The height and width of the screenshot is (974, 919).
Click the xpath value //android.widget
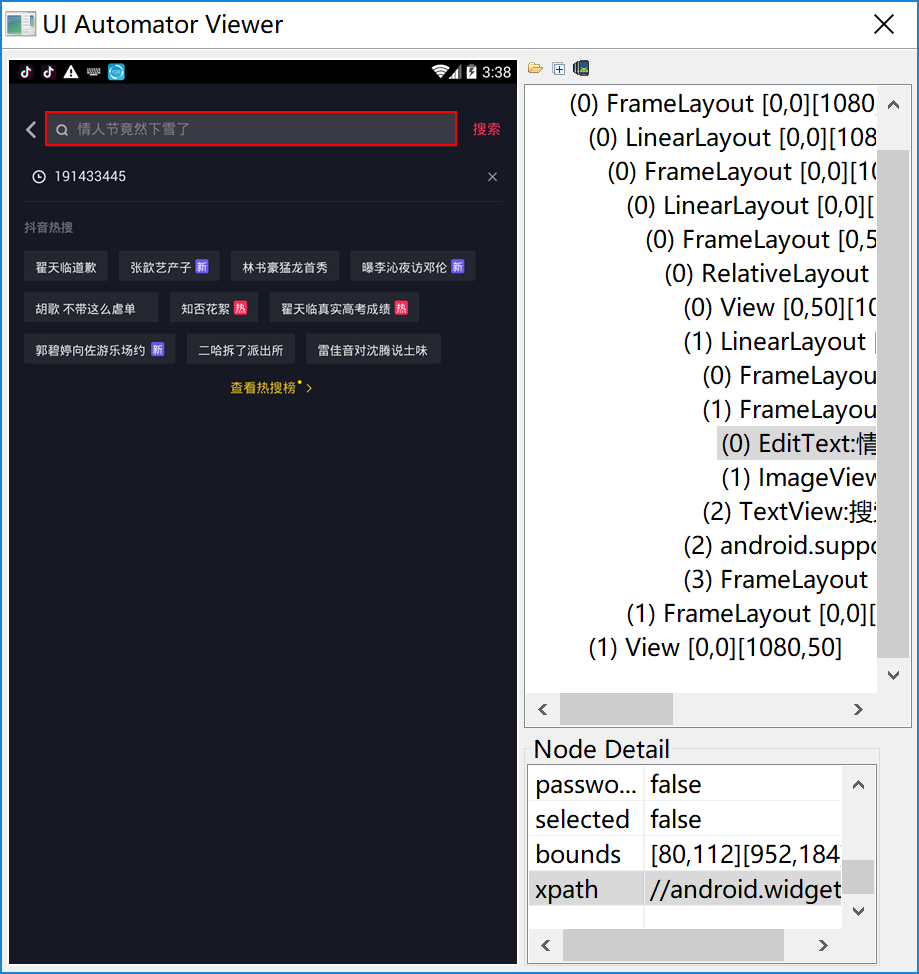744,889
